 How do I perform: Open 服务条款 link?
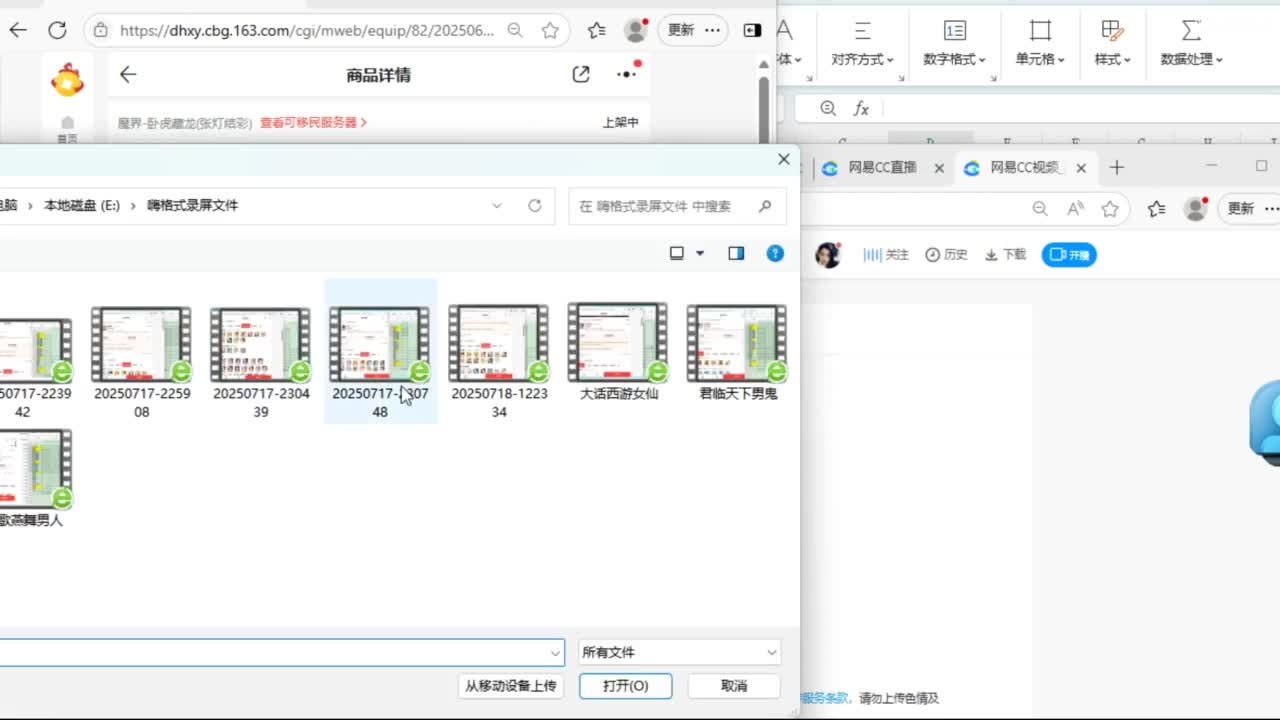click(826, 698)
